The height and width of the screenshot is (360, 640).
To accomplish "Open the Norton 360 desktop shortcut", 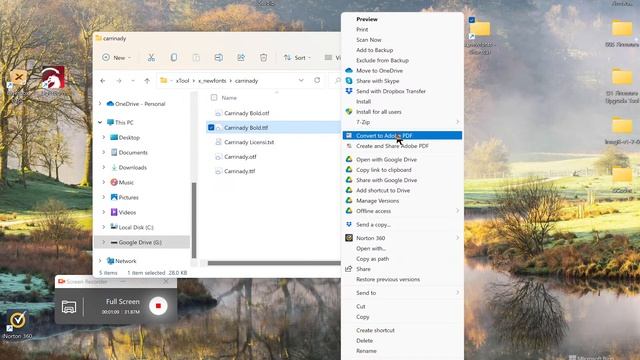I will pos(17,324).
